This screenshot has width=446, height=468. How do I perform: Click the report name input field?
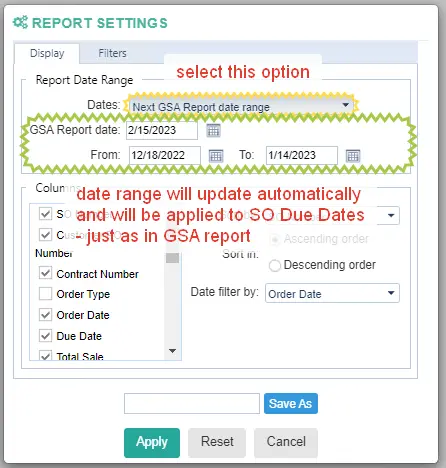point(192,403)
